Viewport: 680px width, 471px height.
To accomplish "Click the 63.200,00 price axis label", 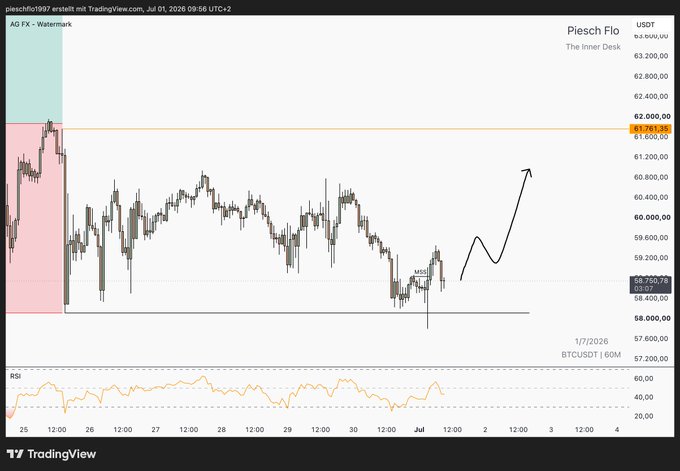I will (651, 56).
